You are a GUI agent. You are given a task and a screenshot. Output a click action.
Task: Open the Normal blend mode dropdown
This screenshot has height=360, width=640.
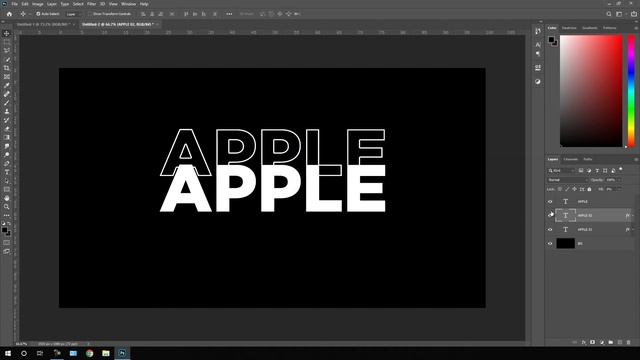[x=567, y=180]
